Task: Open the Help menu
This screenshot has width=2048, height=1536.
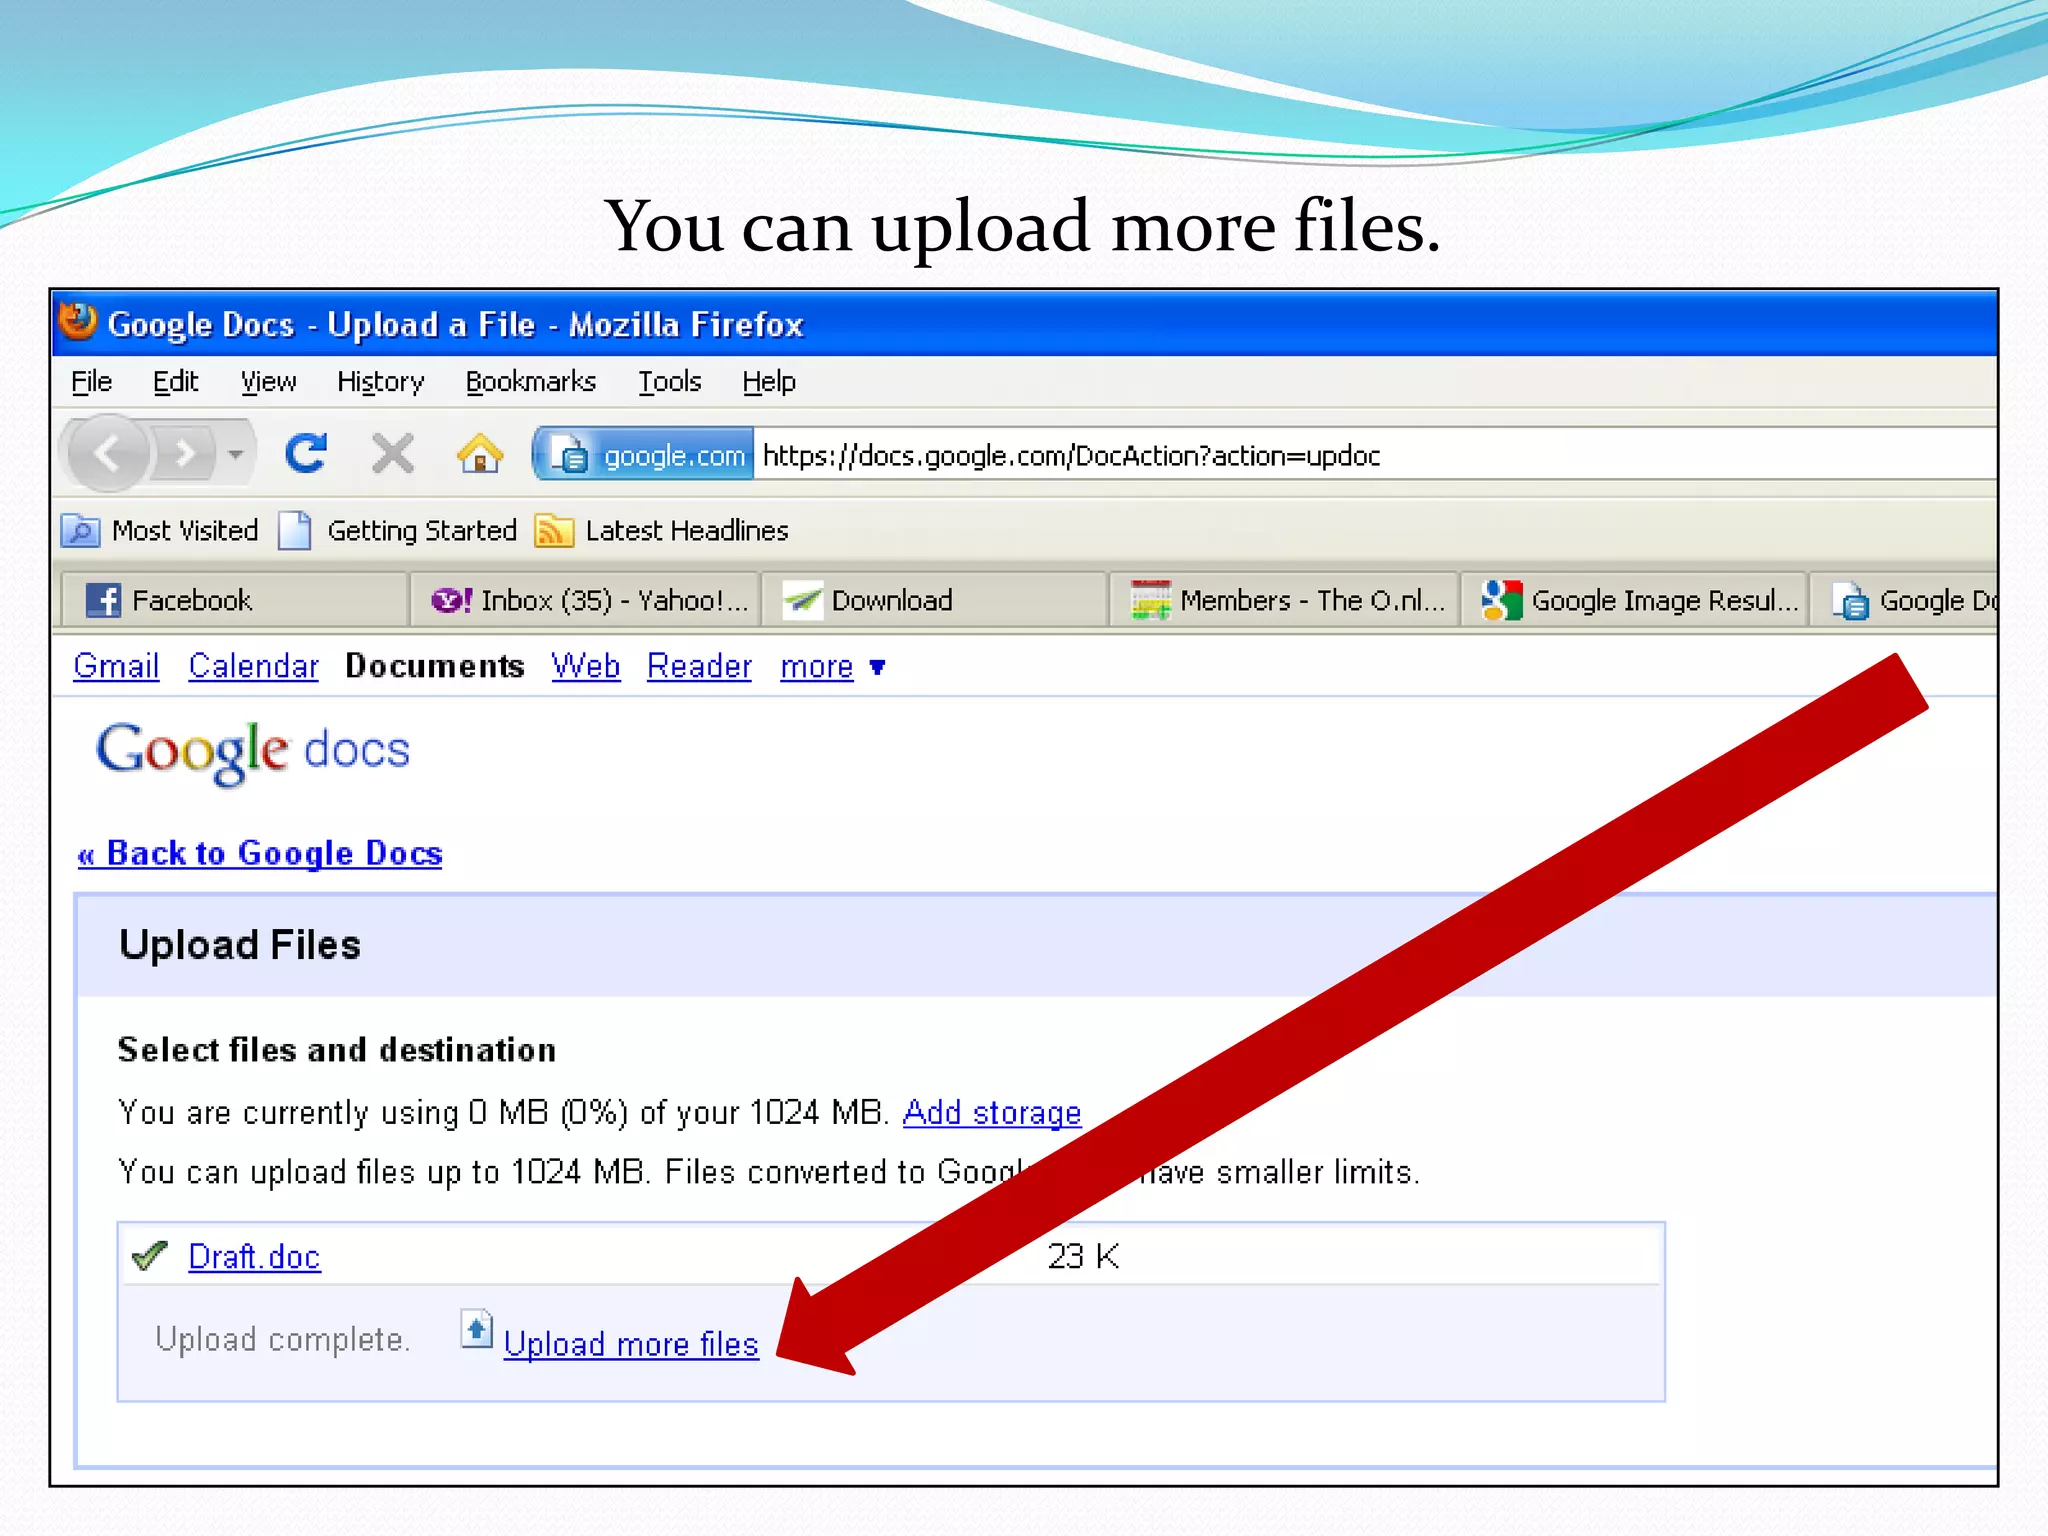Action: pyautogui.click(x=768, y=382)
